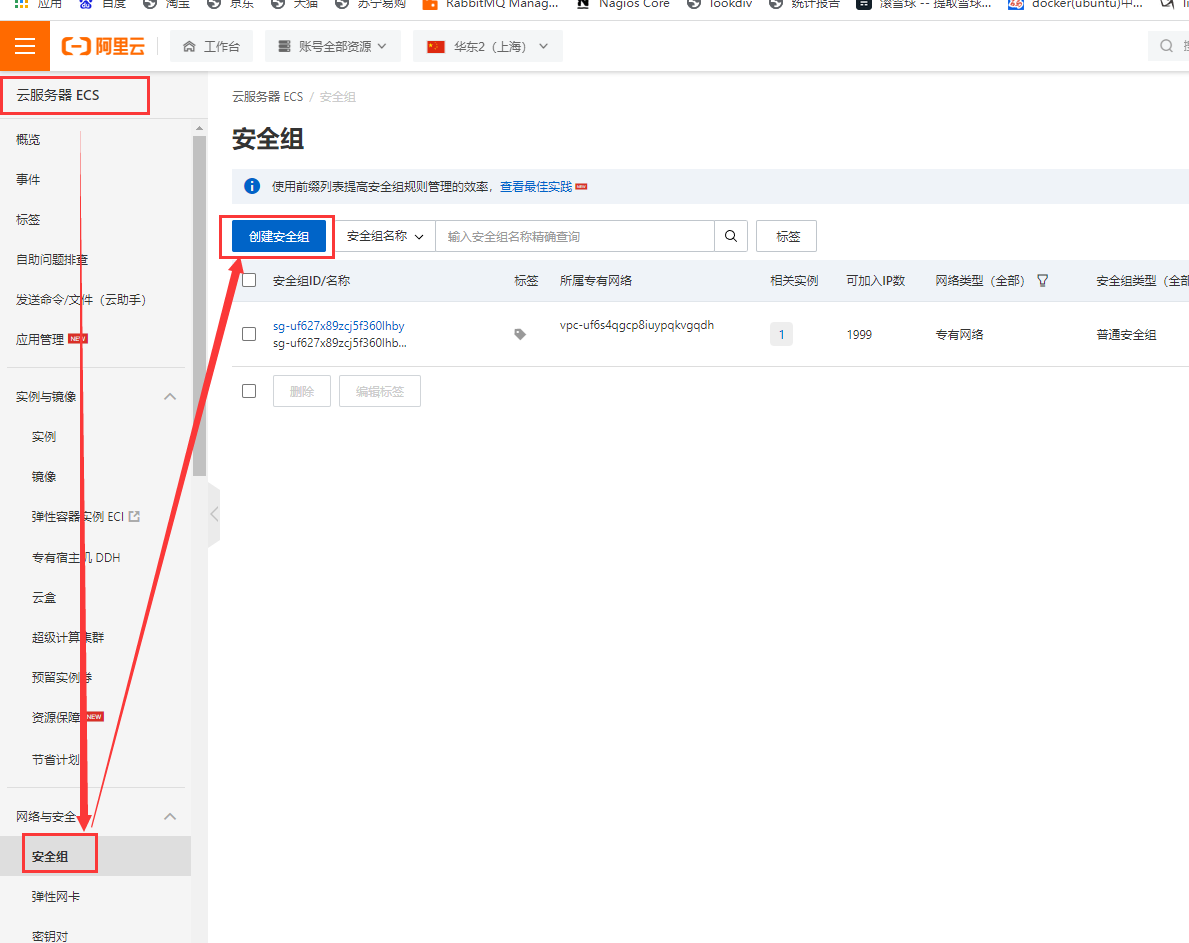Go to 镜像 in the sidebar

coord(44,477)
